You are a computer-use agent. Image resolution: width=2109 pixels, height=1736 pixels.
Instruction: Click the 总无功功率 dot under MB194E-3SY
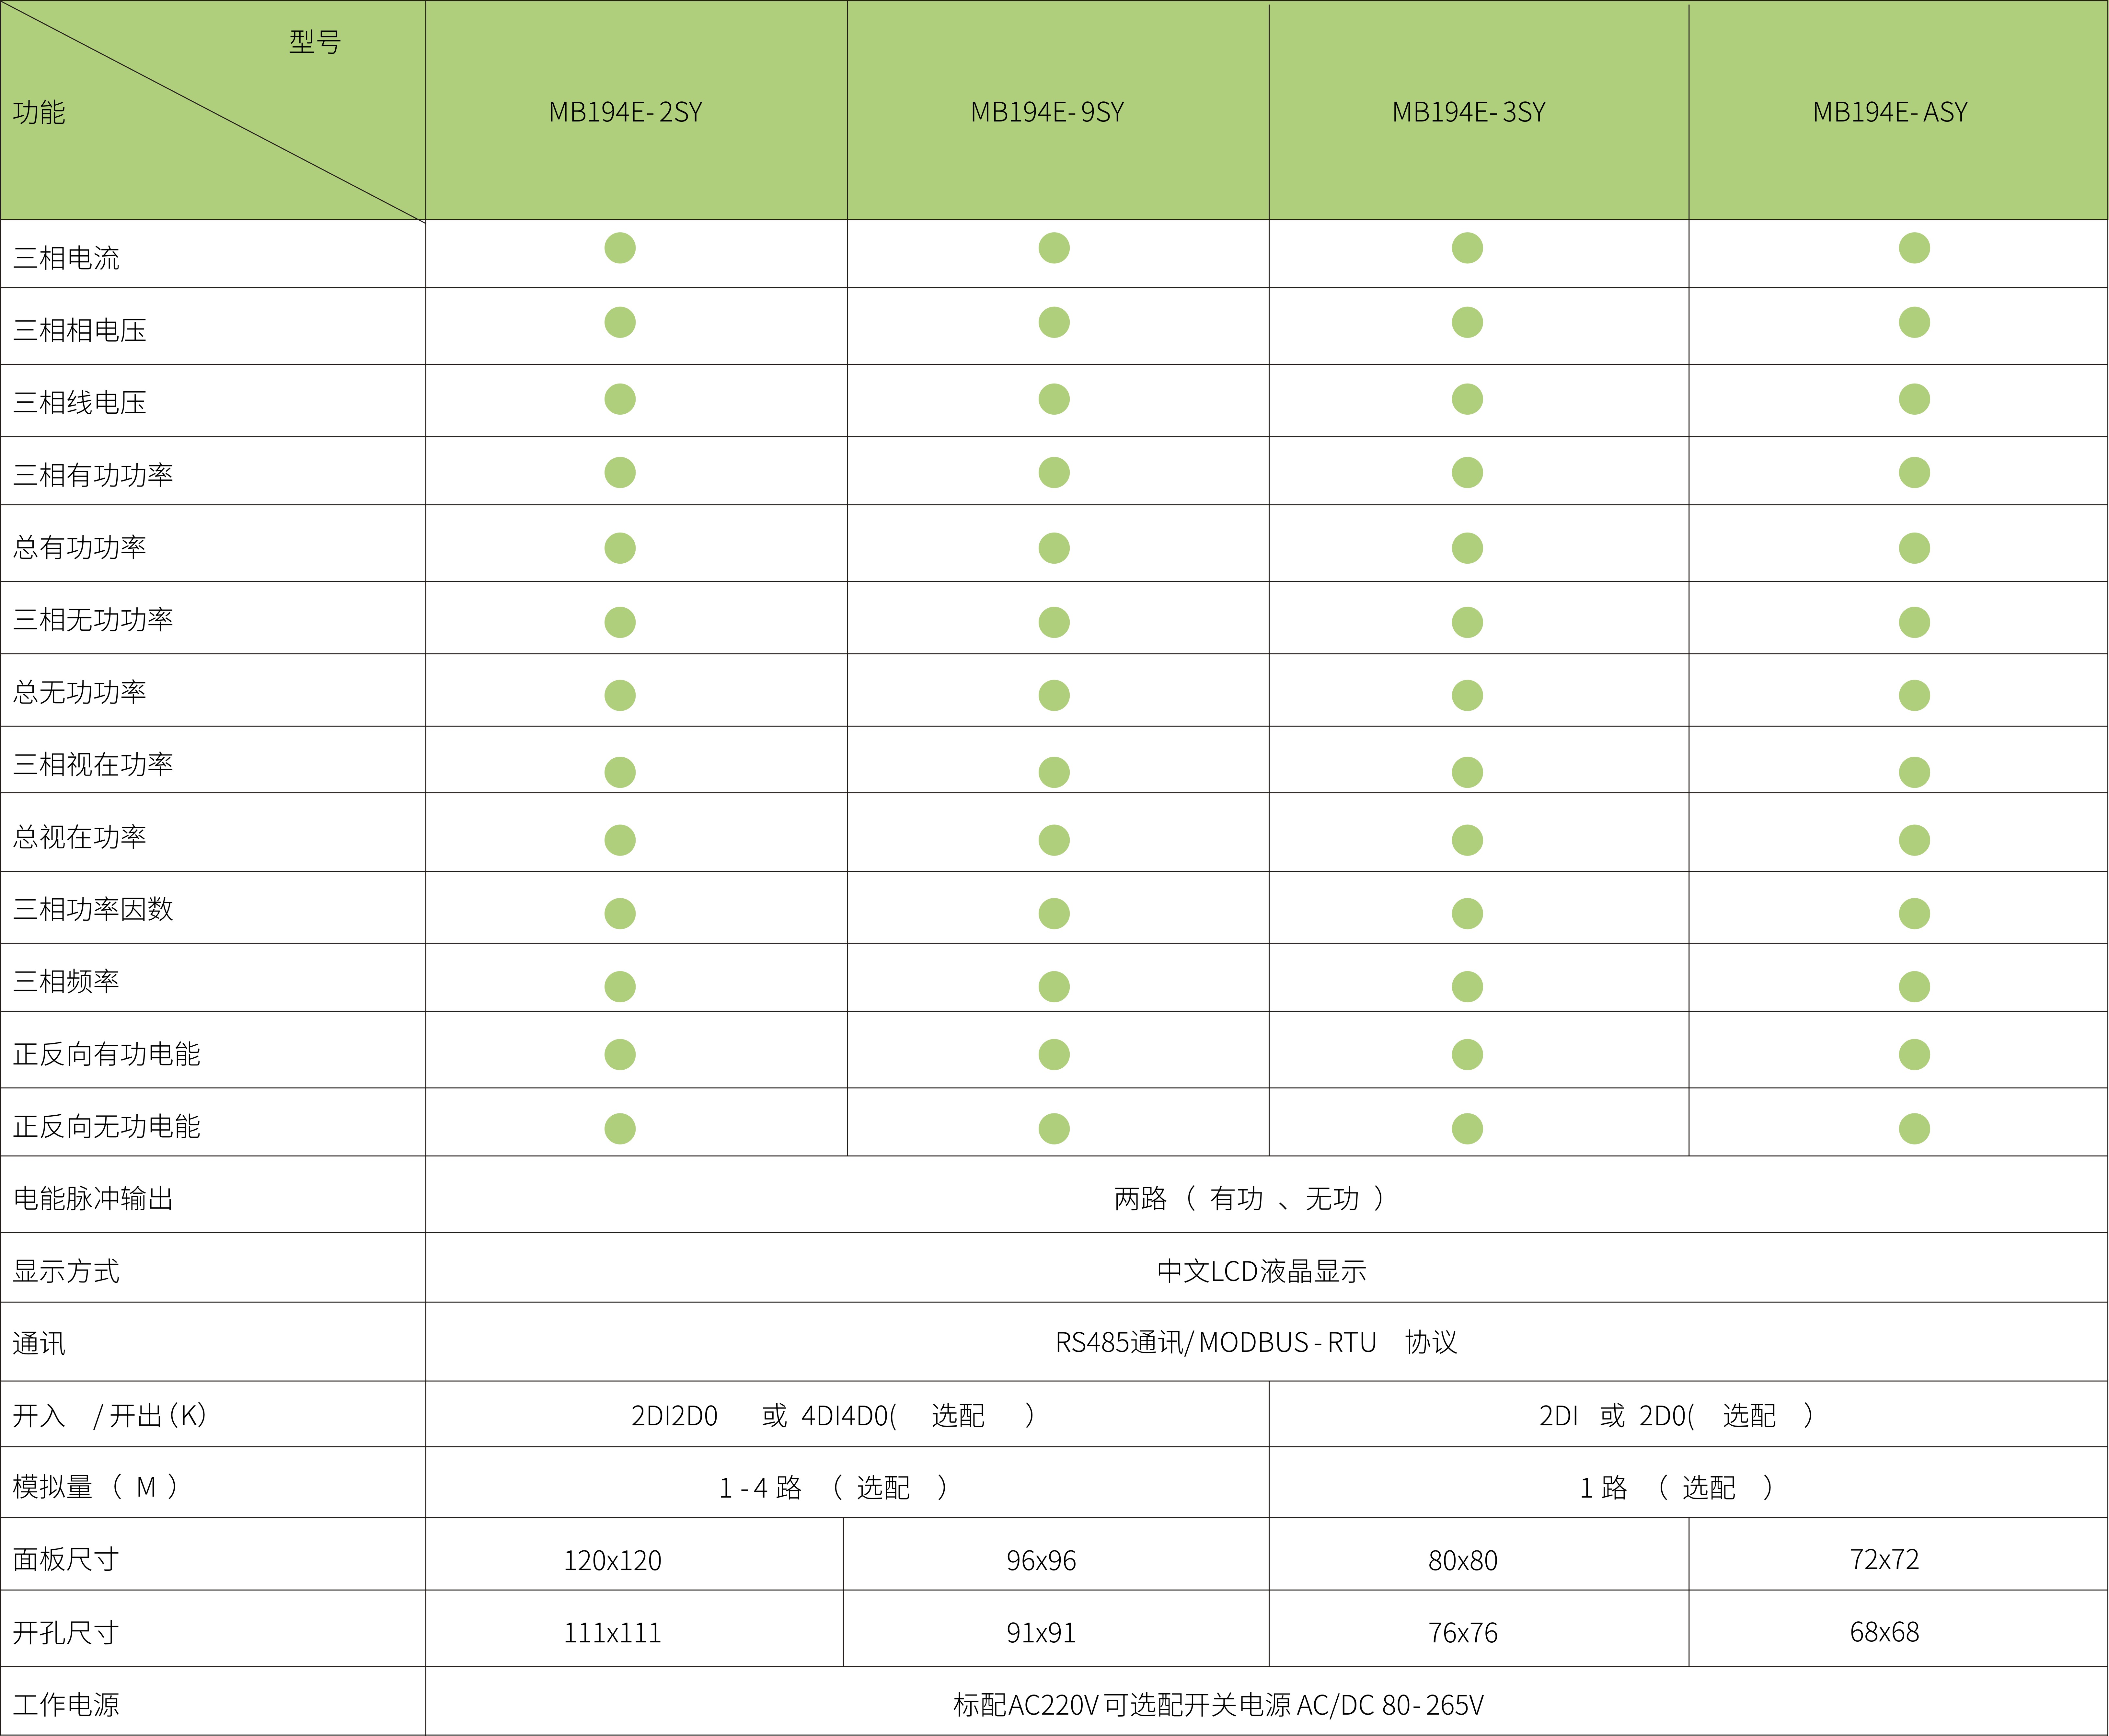click(x=1467, y=695)
